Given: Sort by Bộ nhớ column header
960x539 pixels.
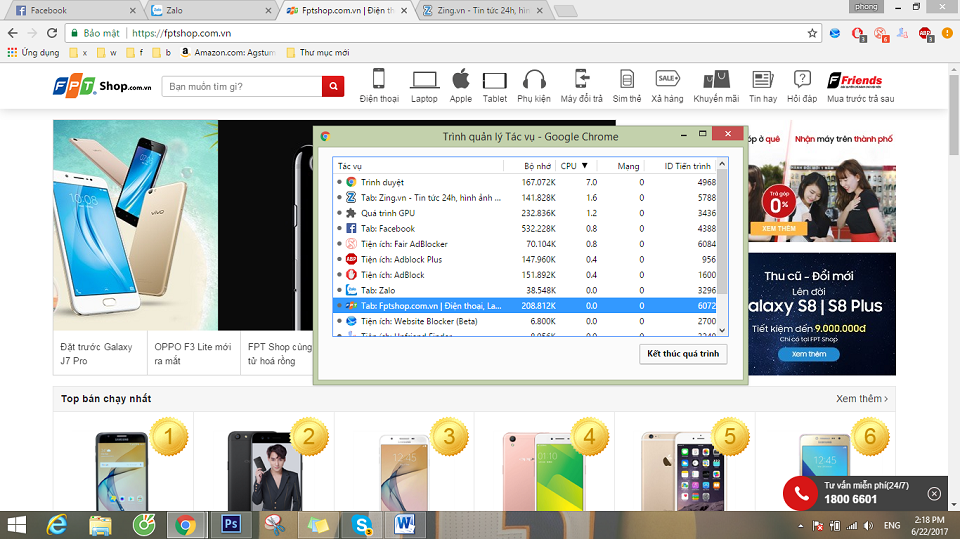Looking at the screenshot, I should (530, 166).
